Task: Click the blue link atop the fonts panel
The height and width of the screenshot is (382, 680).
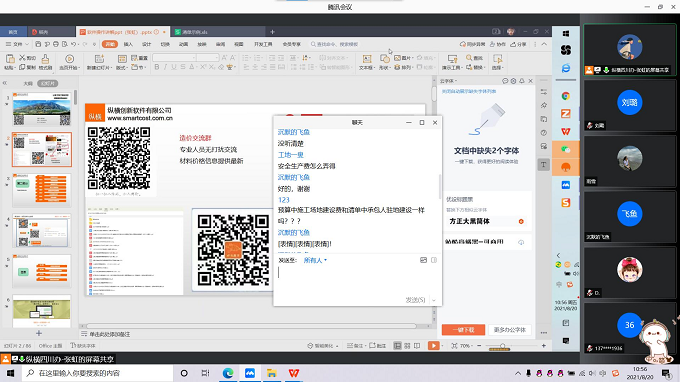Action: click(x=469, y=91)
